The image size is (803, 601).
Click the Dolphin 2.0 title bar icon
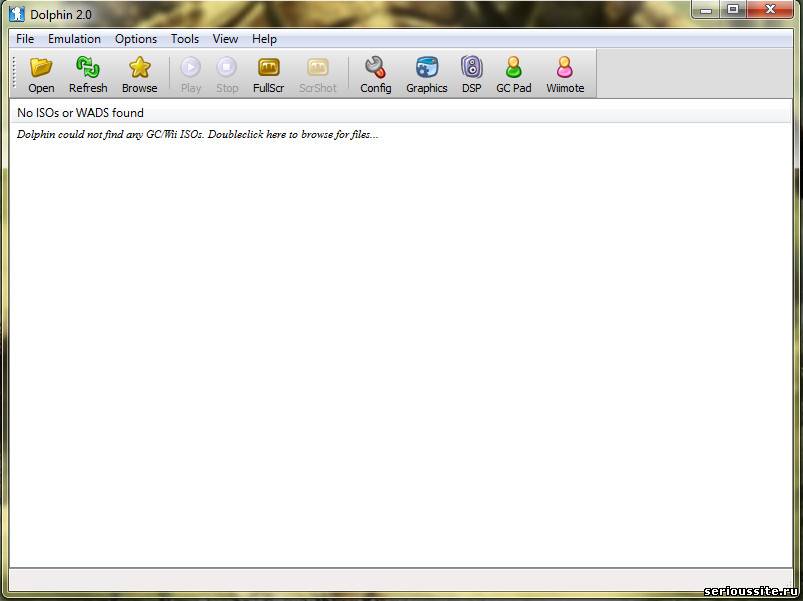[x=17, y=14]
